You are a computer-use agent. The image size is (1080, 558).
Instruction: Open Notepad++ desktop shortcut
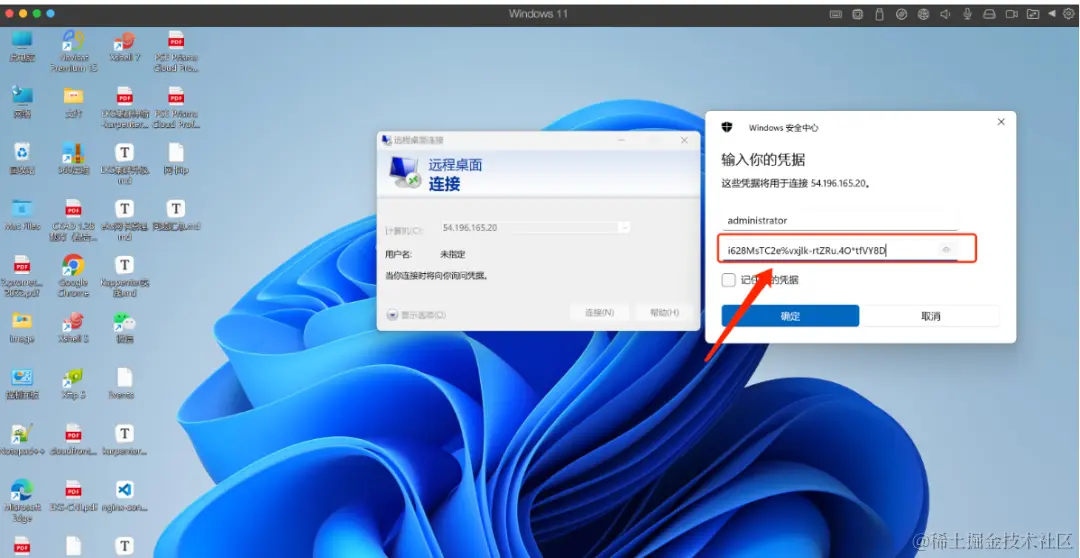coord(22,440)
